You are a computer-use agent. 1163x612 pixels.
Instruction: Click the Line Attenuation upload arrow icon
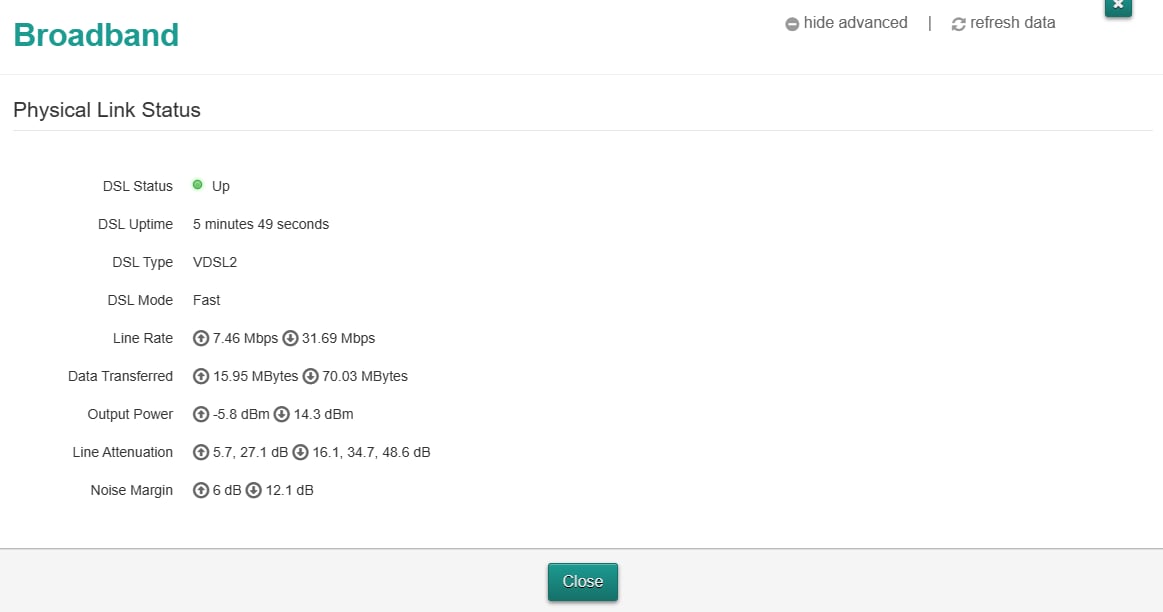[x=201, y=452]
